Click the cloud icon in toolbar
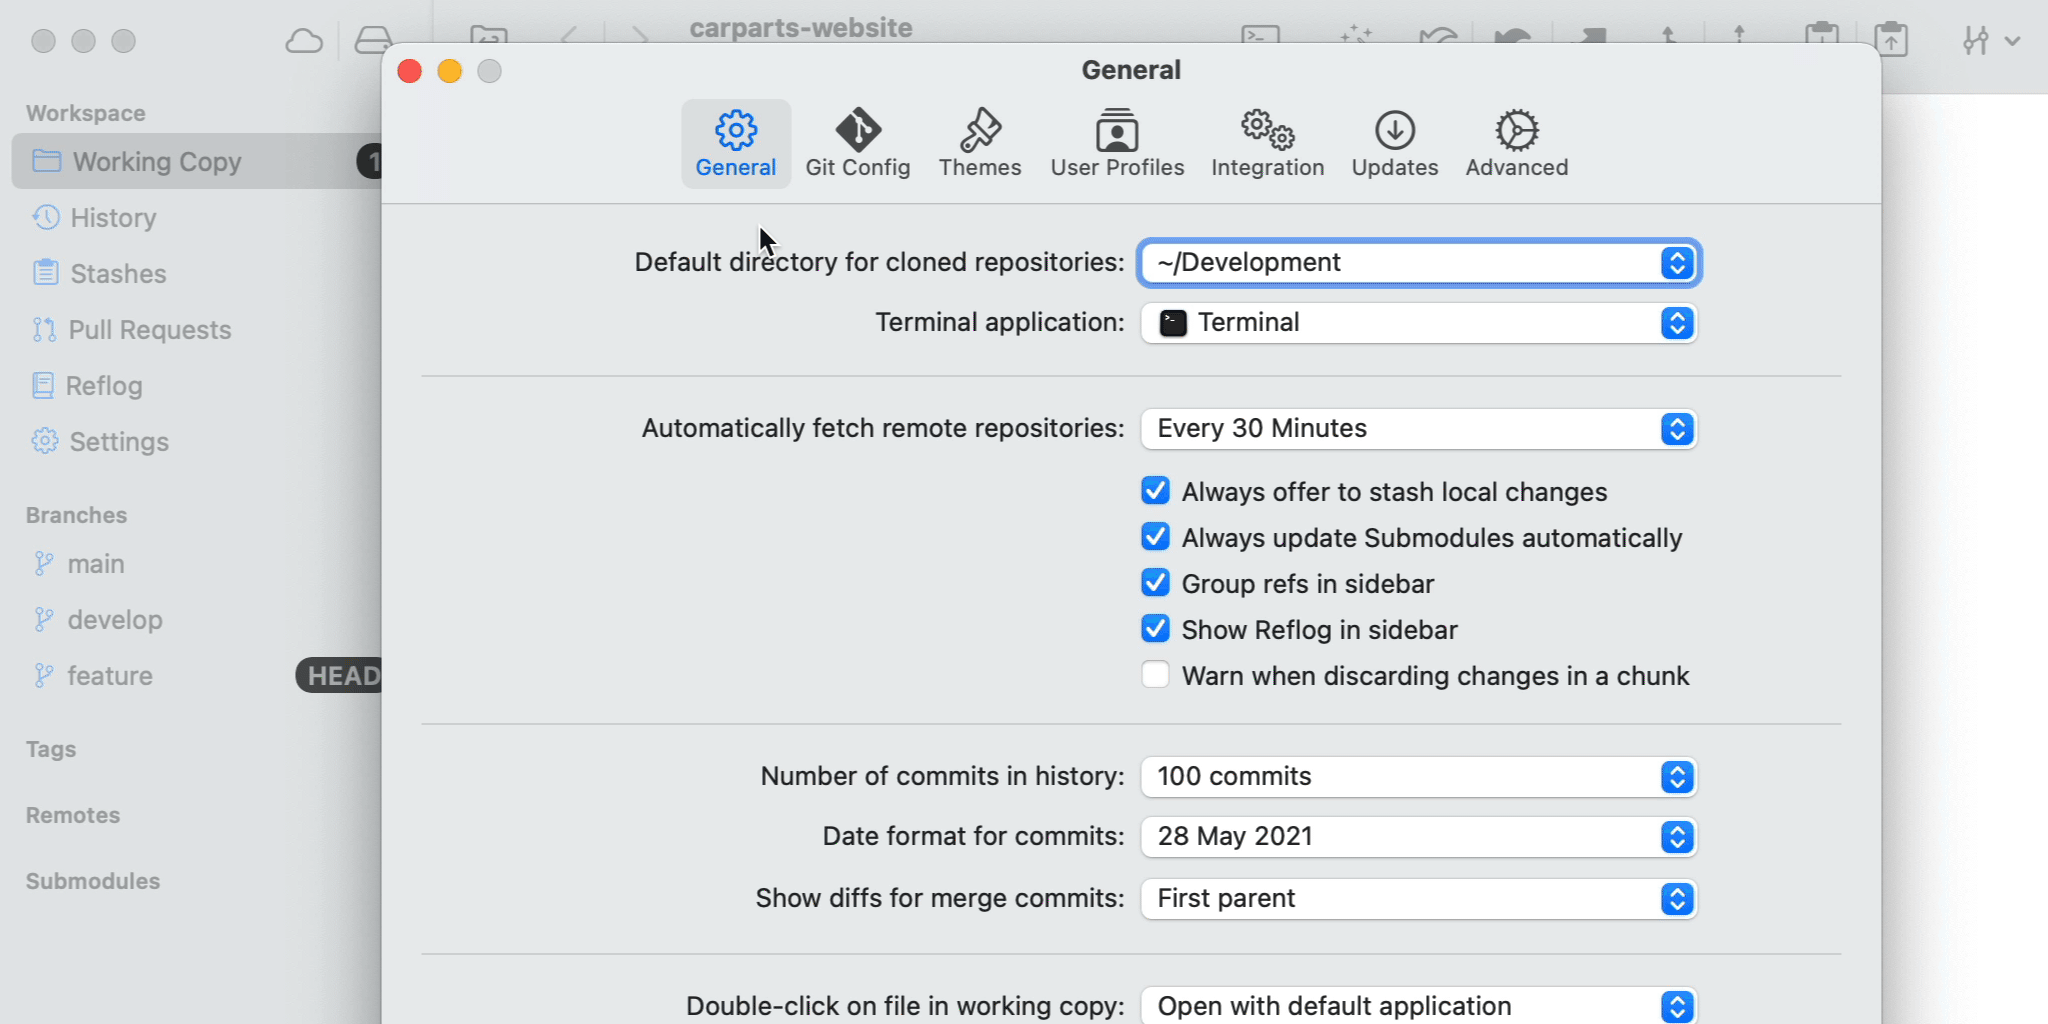This screenshot has height=1024, width=2048. (x=304, y=41)
